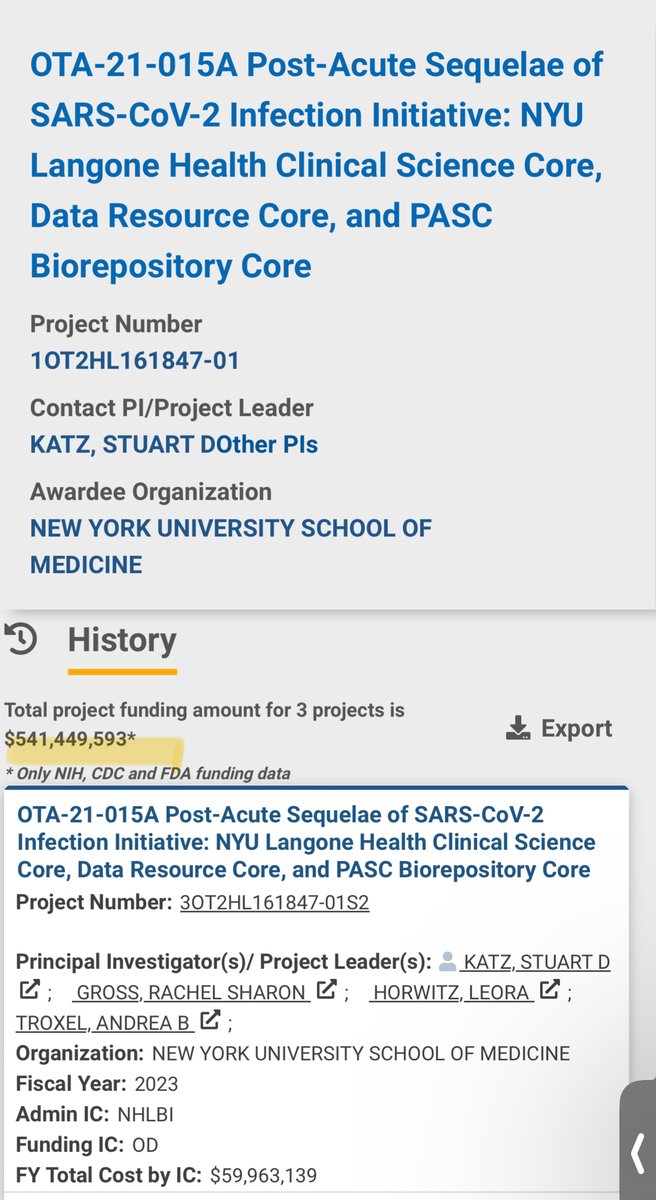
Task: View investigator TROXEL, ANDREA B profile
Action: tap(104, 1022)
